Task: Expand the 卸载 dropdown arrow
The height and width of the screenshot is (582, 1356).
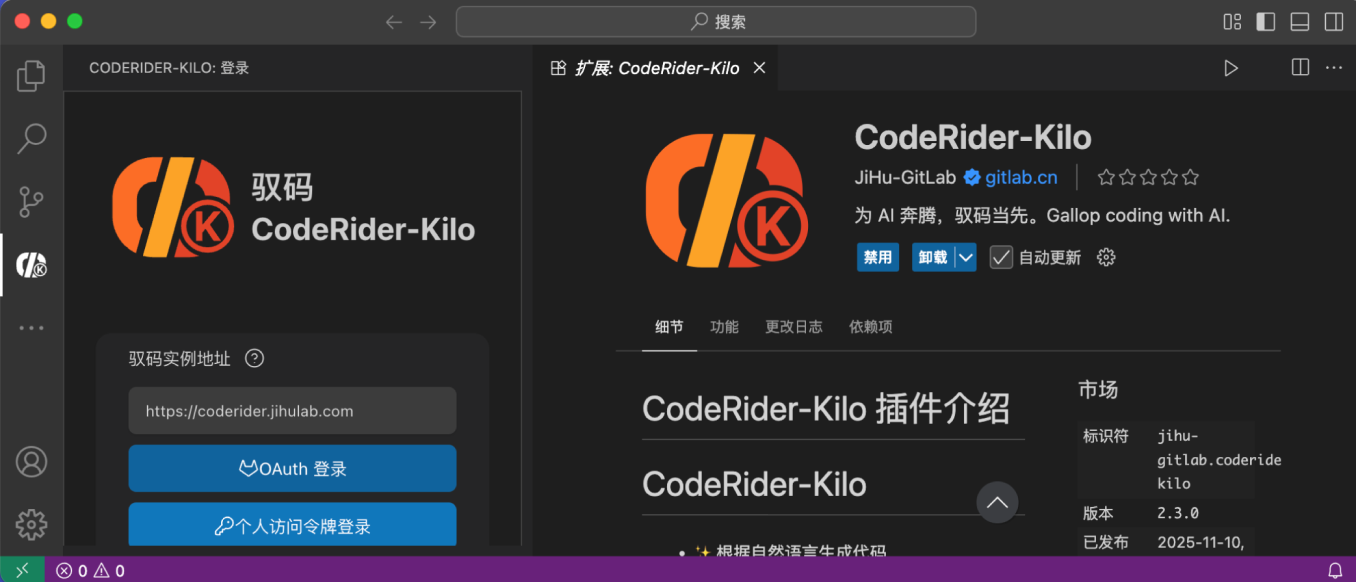Action: (x=965, y=258)
